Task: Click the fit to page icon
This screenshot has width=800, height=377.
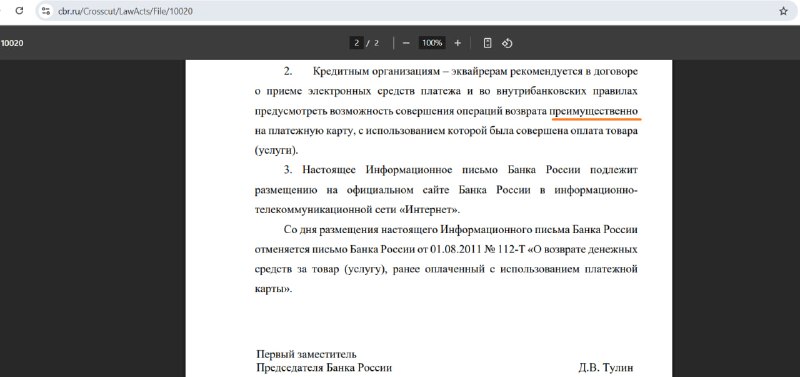Action: click(487, 43)
